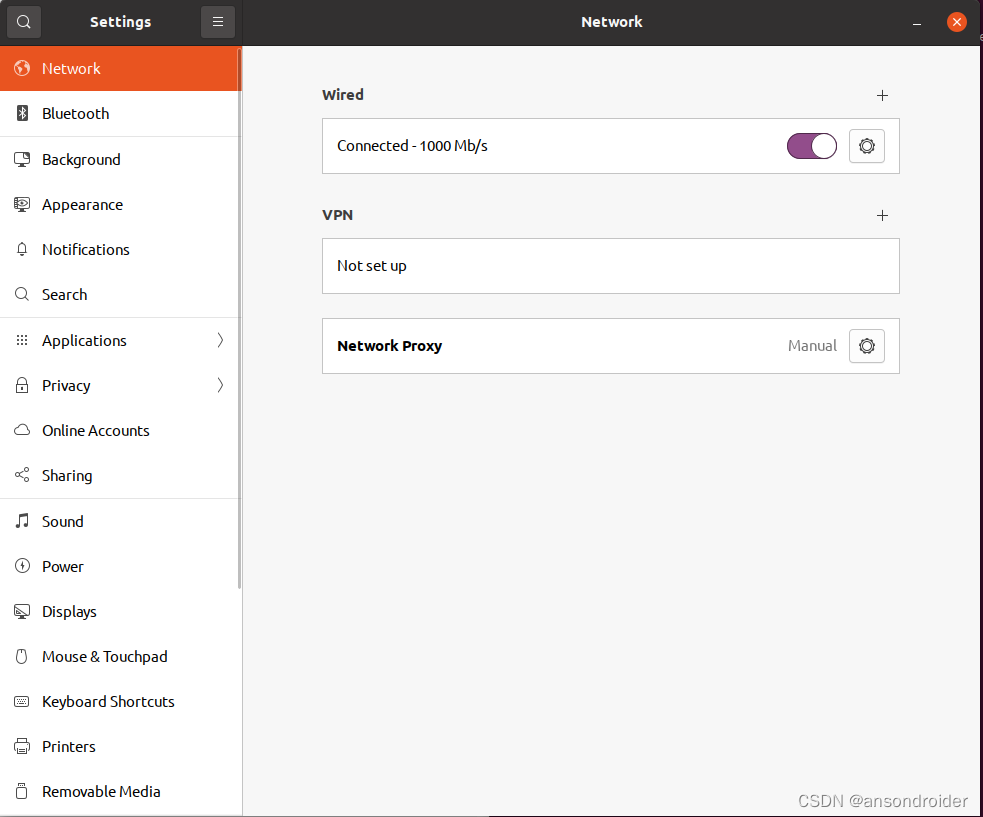Screen dimensions: 983x817
Task: Click the Applications grid icon
Action: tap(22, 340)
